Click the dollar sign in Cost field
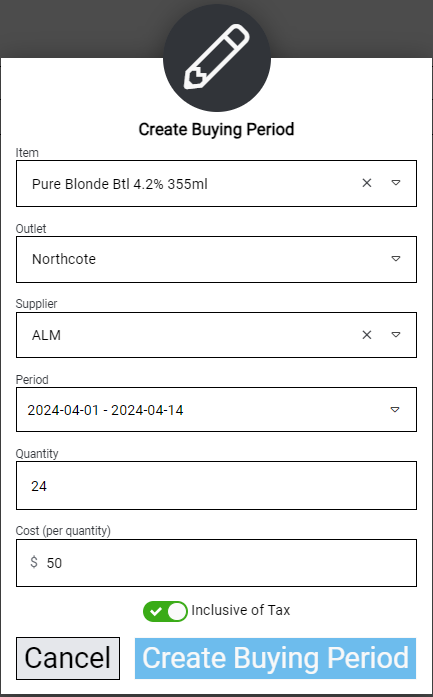 point(34,562)
